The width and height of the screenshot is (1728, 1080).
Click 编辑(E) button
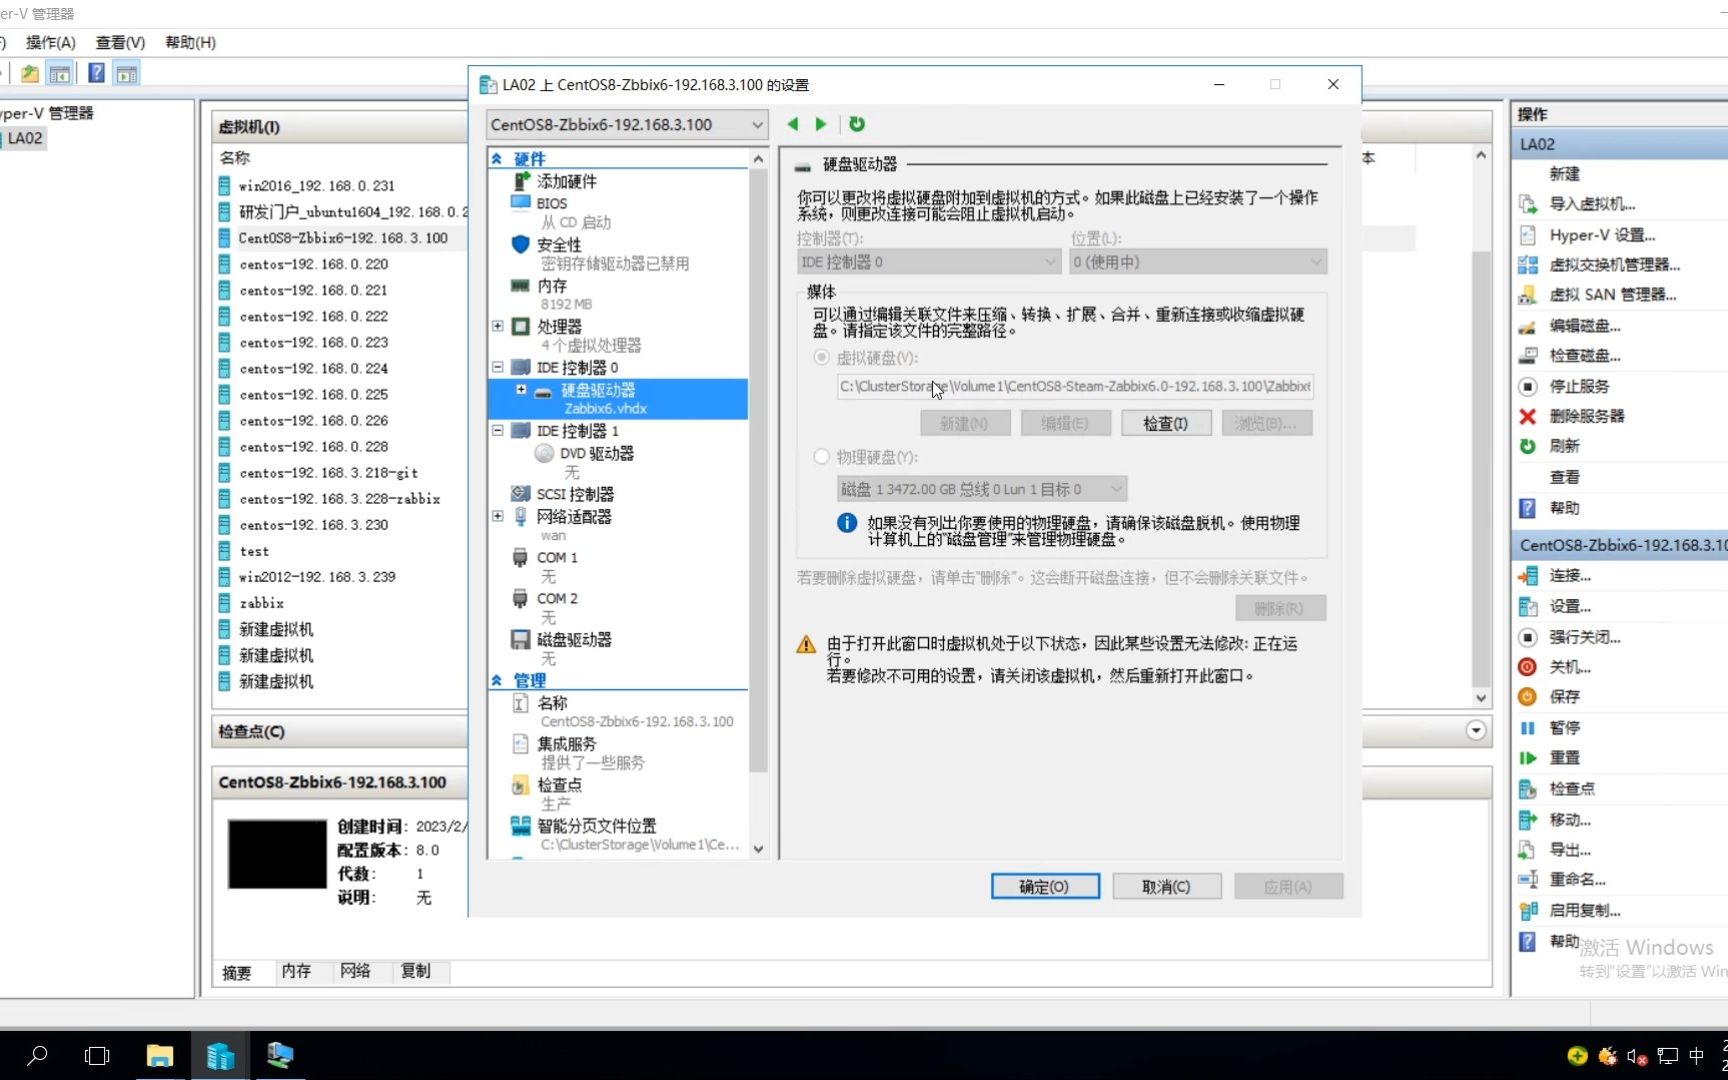click(x=1065, y=424)
